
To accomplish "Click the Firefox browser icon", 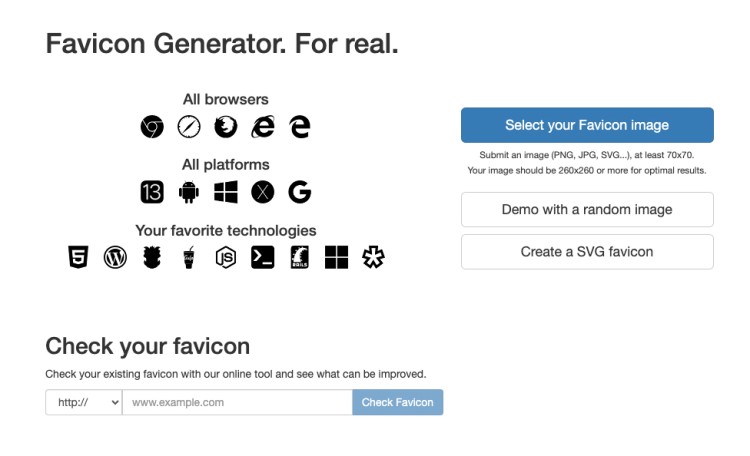I will (226, 127).
